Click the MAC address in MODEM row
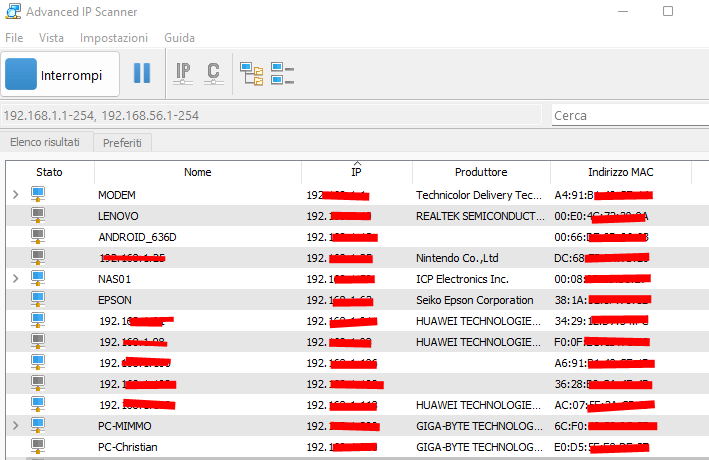709x460 pixels. [604, 195]
